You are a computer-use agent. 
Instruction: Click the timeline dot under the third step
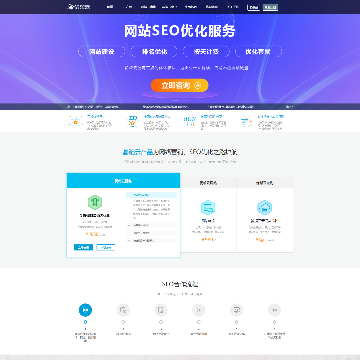click(x=161, y=322)
